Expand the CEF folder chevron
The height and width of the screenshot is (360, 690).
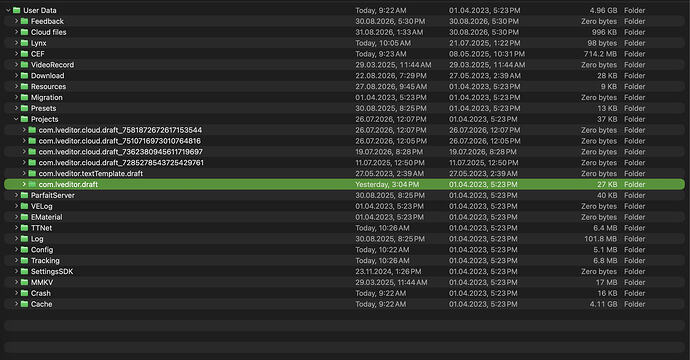tap(16, 54)
